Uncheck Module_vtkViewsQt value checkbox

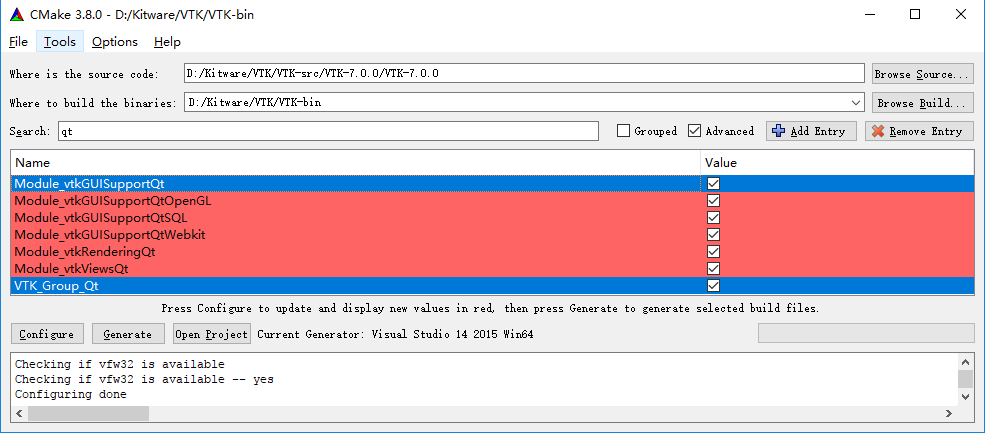tap(713, 268)
